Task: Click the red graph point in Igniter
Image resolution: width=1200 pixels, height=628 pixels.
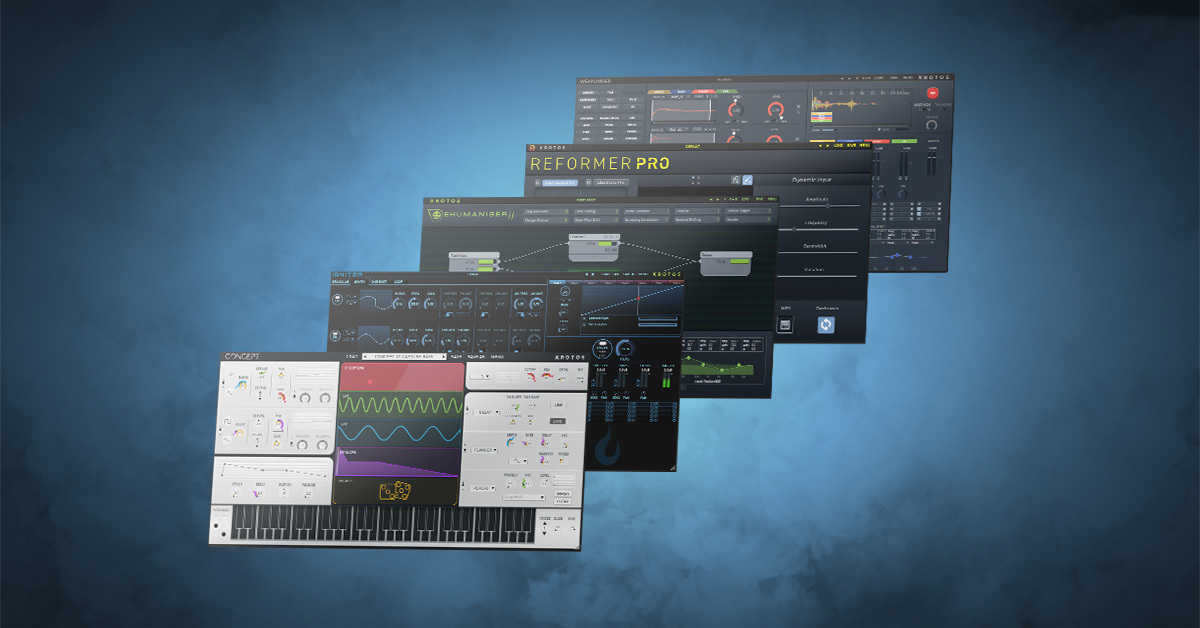Action: pyautogui.click(x=638, y=298)
